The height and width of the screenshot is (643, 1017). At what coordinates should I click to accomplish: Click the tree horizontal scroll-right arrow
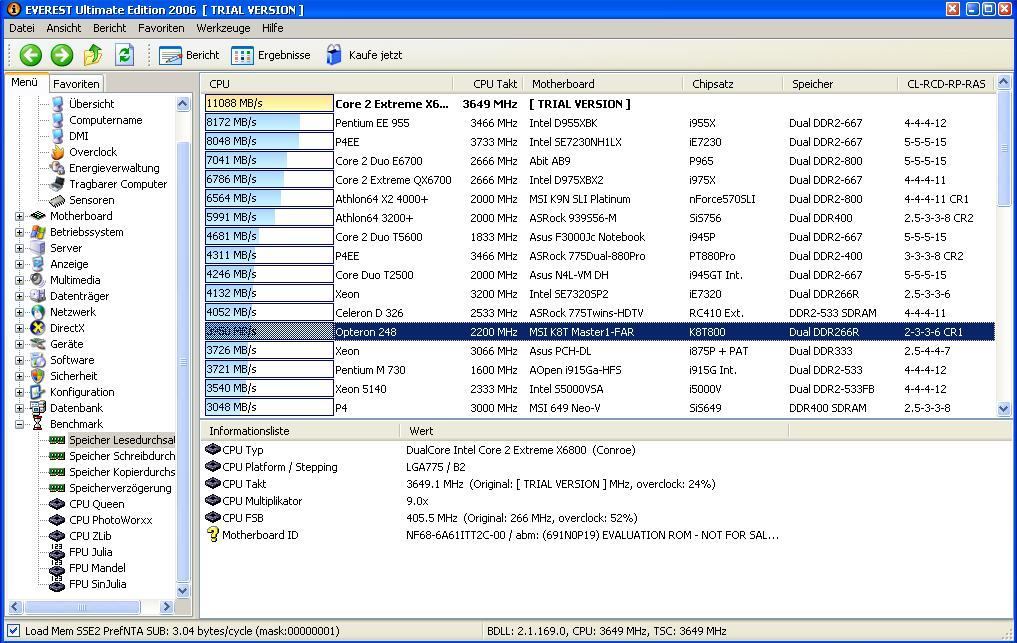coord(167,607)
